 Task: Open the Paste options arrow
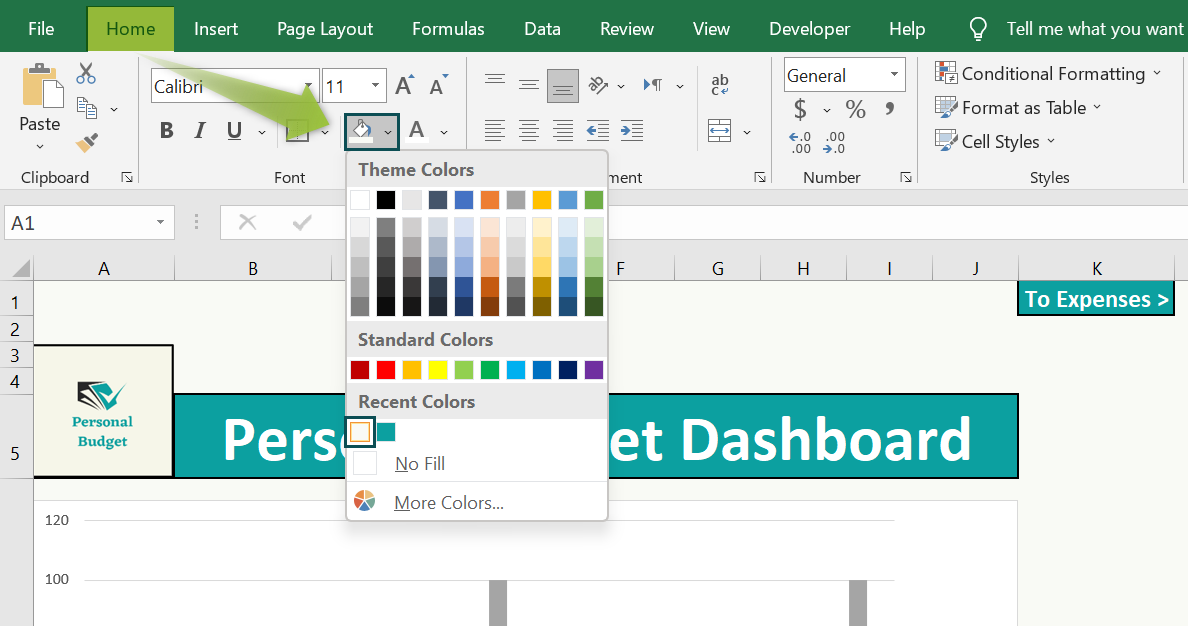40,146
